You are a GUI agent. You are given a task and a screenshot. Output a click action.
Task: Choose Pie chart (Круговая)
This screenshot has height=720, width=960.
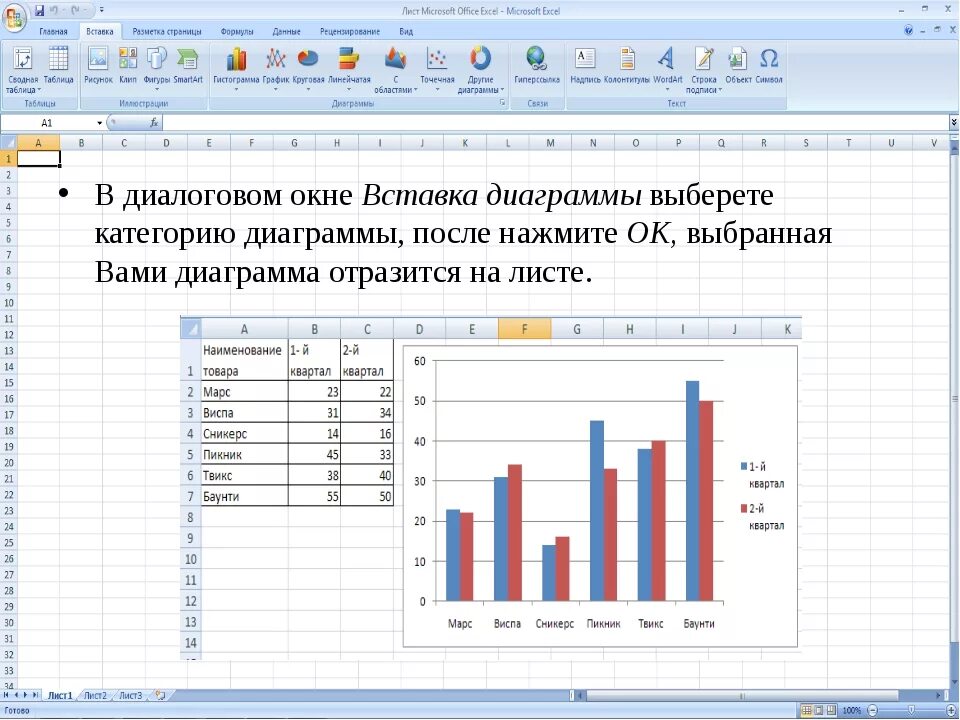(308, 69)
